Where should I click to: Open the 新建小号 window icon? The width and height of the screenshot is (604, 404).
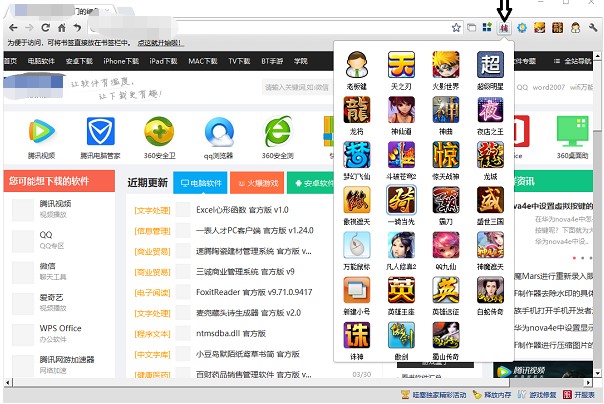(x=357, y=290)
